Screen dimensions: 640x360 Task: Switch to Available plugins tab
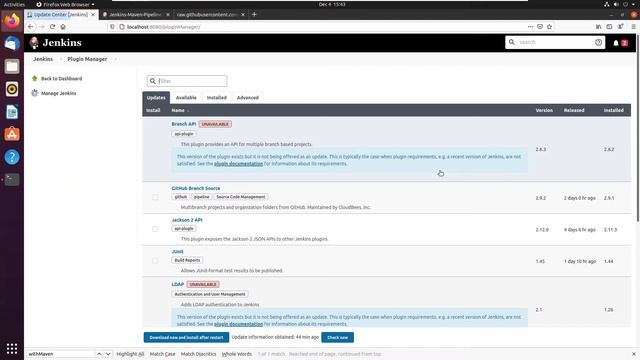point(186,98)
